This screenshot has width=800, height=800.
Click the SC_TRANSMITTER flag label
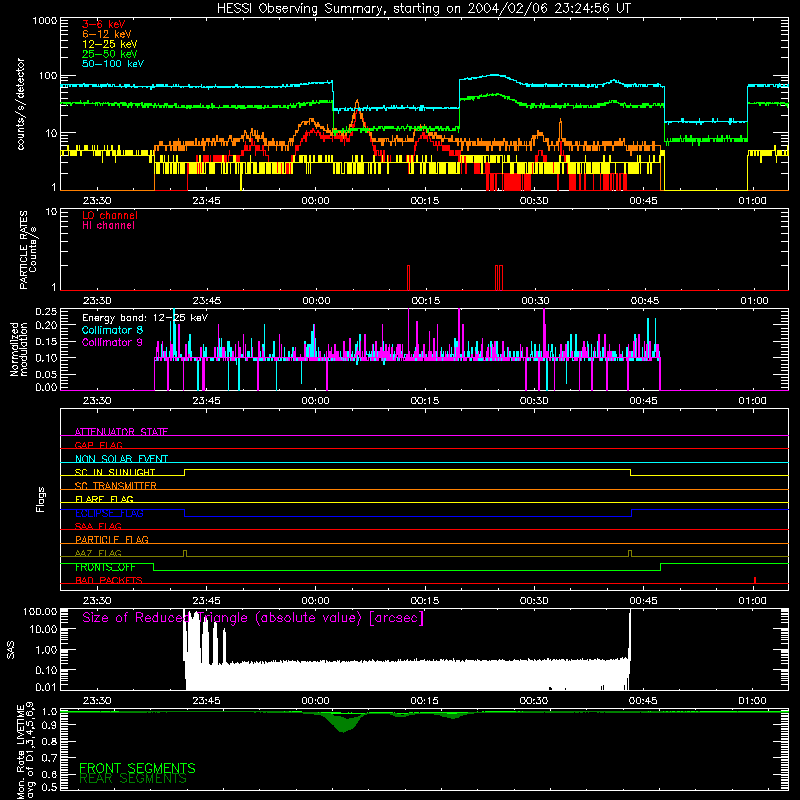click(116, 486)
